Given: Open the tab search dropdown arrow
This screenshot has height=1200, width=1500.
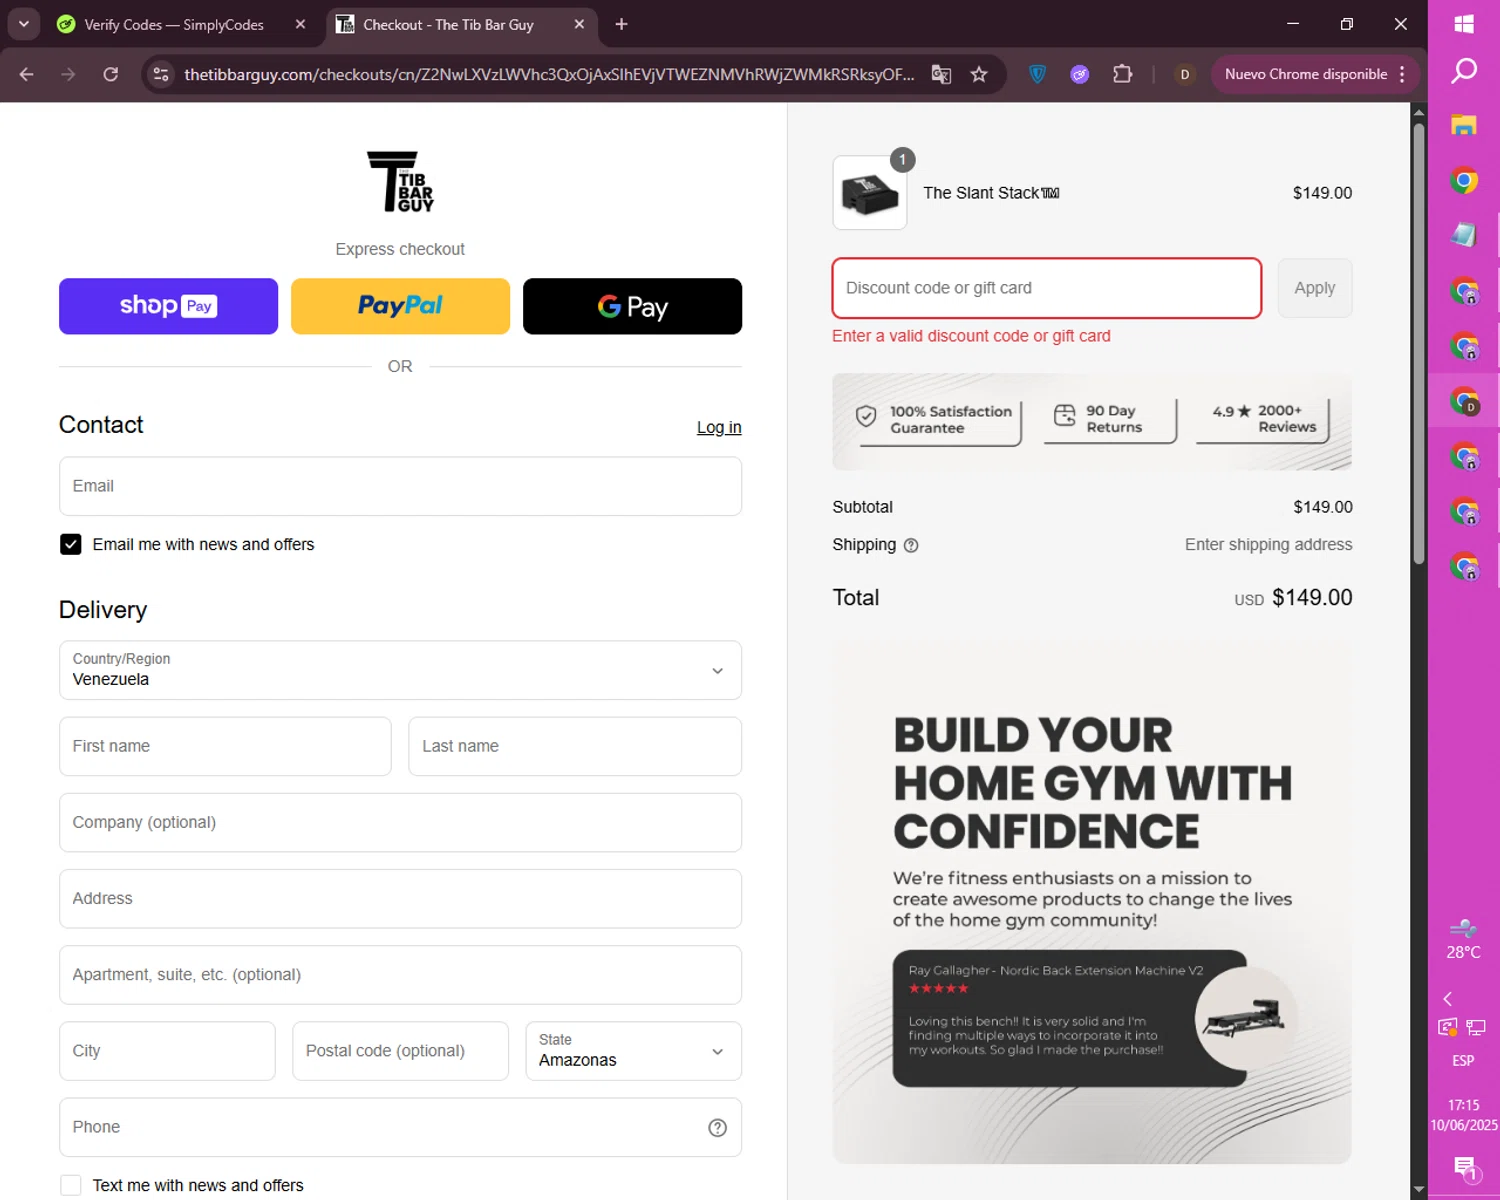Looking at the screenshot, I should click(23, 24).
